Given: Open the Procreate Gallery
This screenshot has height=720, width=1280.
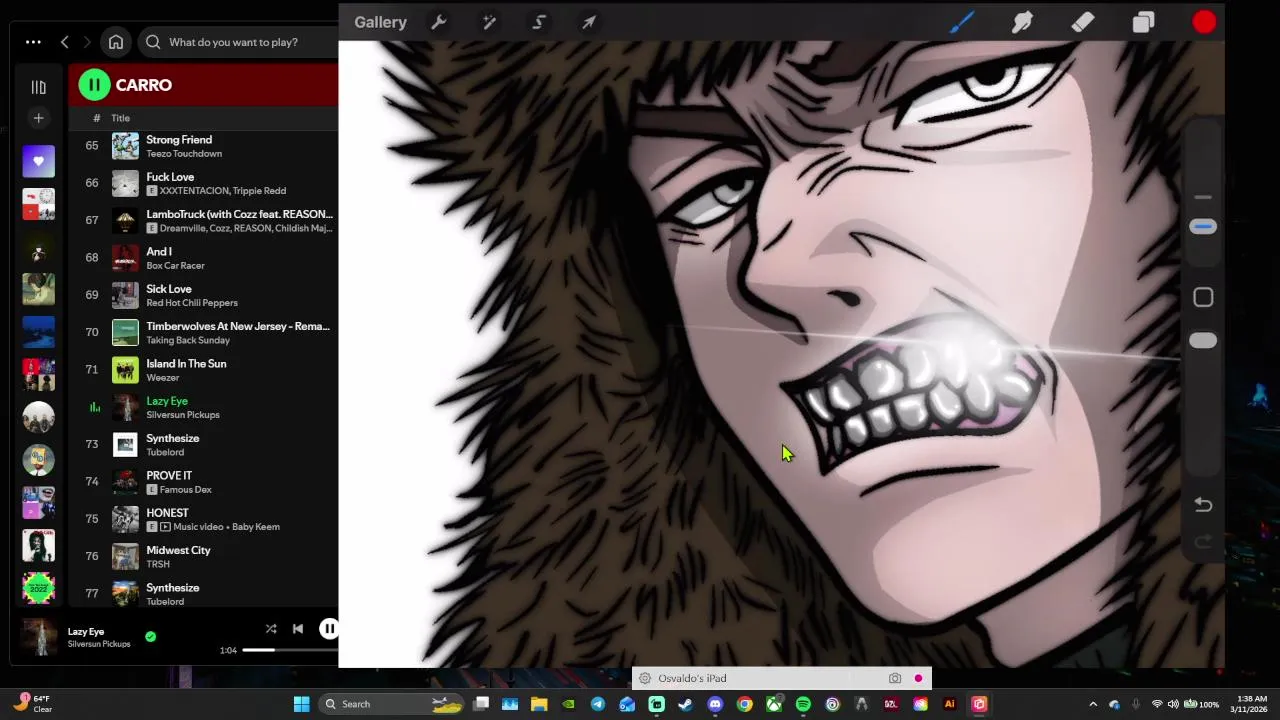Looking at the screenshot, I should [380, 22].
